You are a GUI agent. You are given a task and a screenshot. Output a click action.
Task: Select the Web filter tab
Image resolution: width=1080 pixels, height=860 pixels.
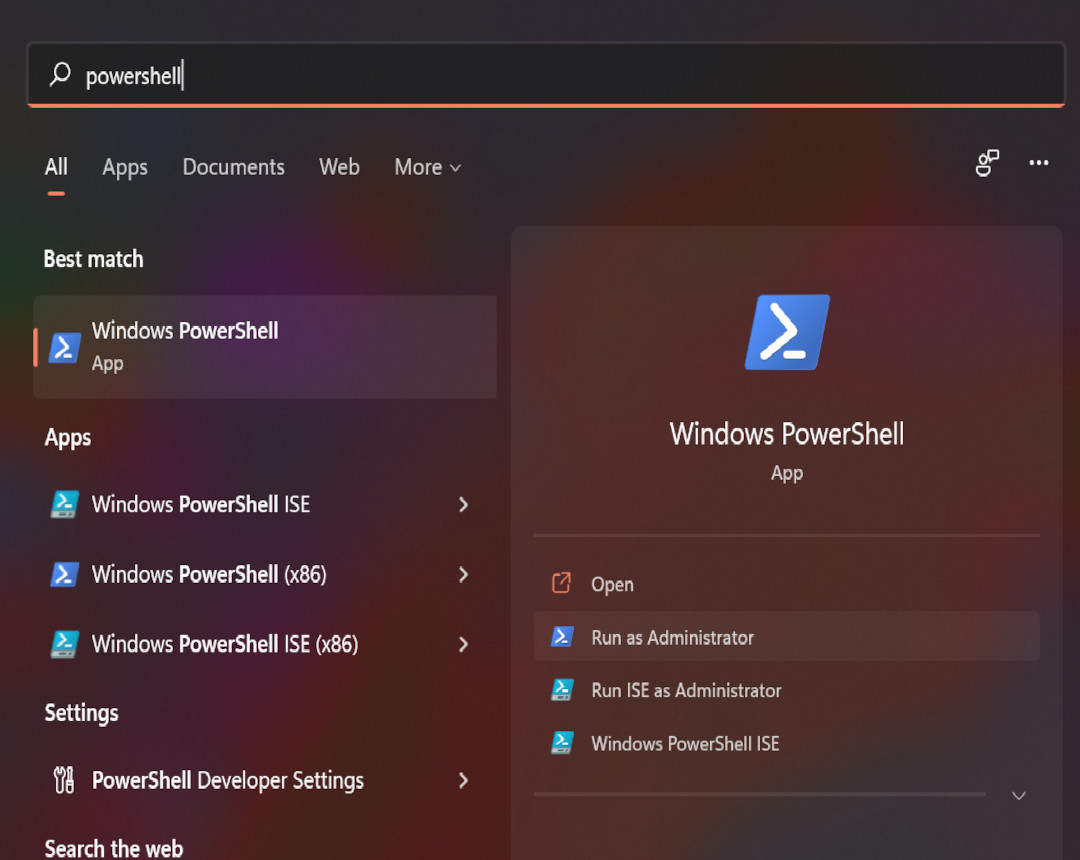point(339,167)
